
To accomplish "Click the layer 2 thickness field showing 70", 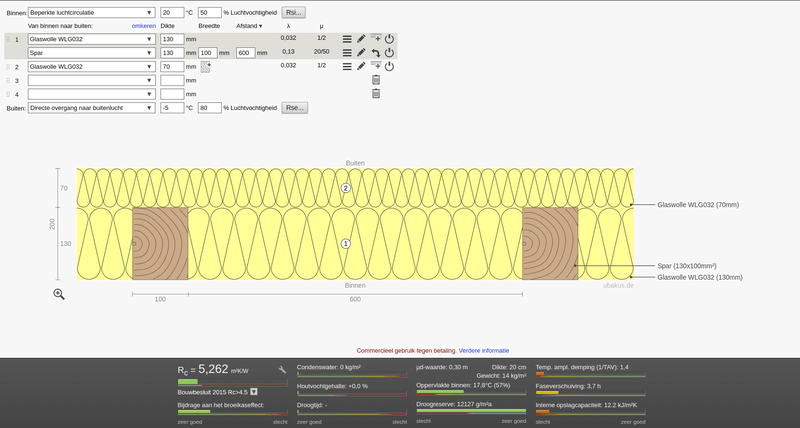I will (172, 66).
